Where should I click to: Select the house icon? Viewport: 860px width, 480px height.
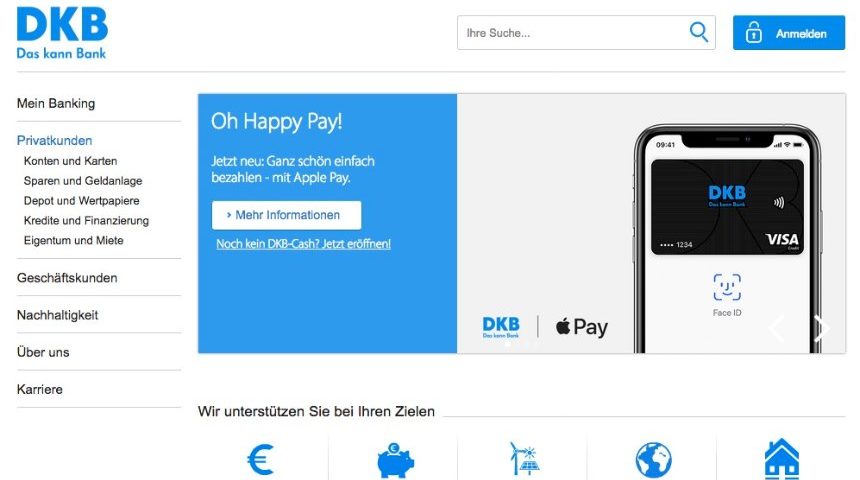coord(782,459)
